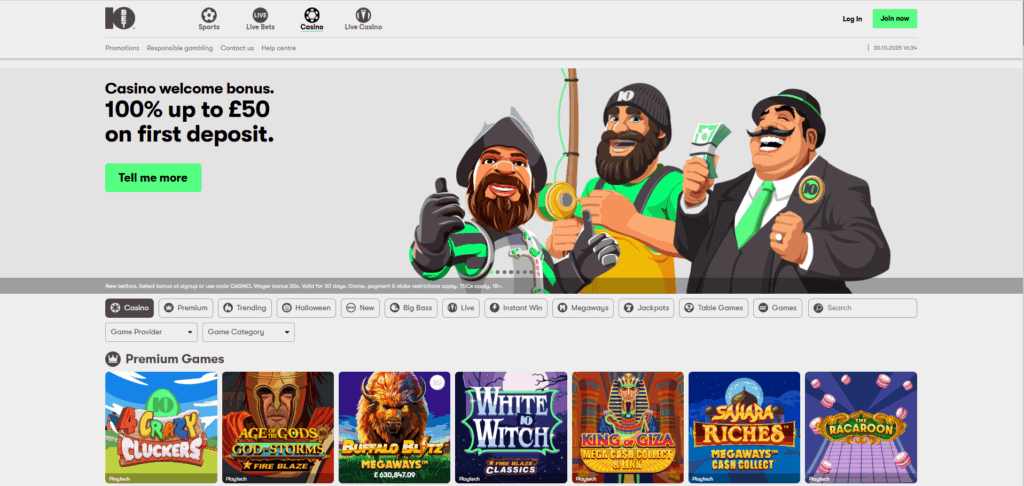
Task: Click the games Search field
Action: point(866,308)
